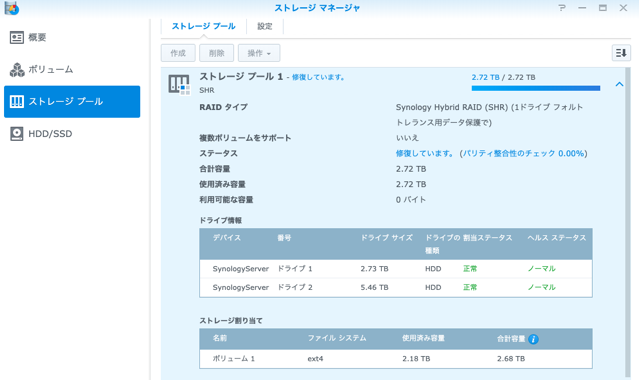Image resolution: width=639 pixels, height=380 pixels.
Task: Click the 0 バイト available capacity value
Action: [x=411, y=200]
